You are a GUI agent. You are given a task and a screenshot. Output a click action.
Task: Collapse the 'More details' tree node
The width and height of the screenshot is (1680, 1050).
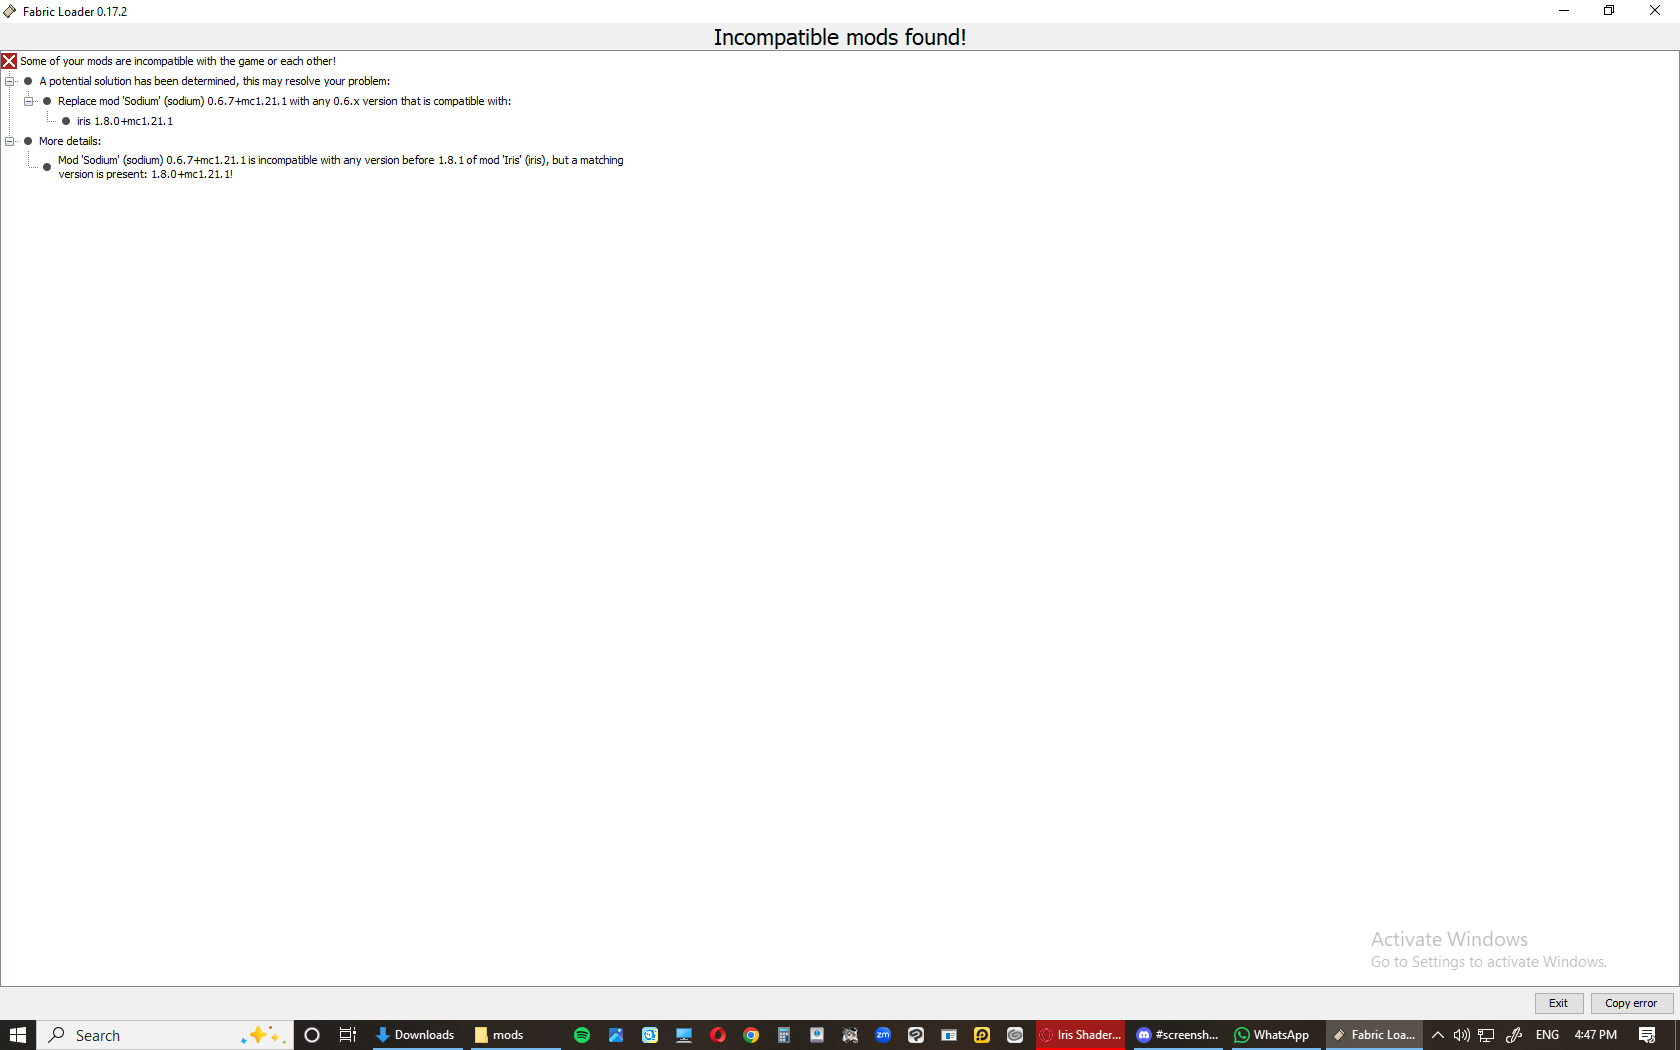10,141
